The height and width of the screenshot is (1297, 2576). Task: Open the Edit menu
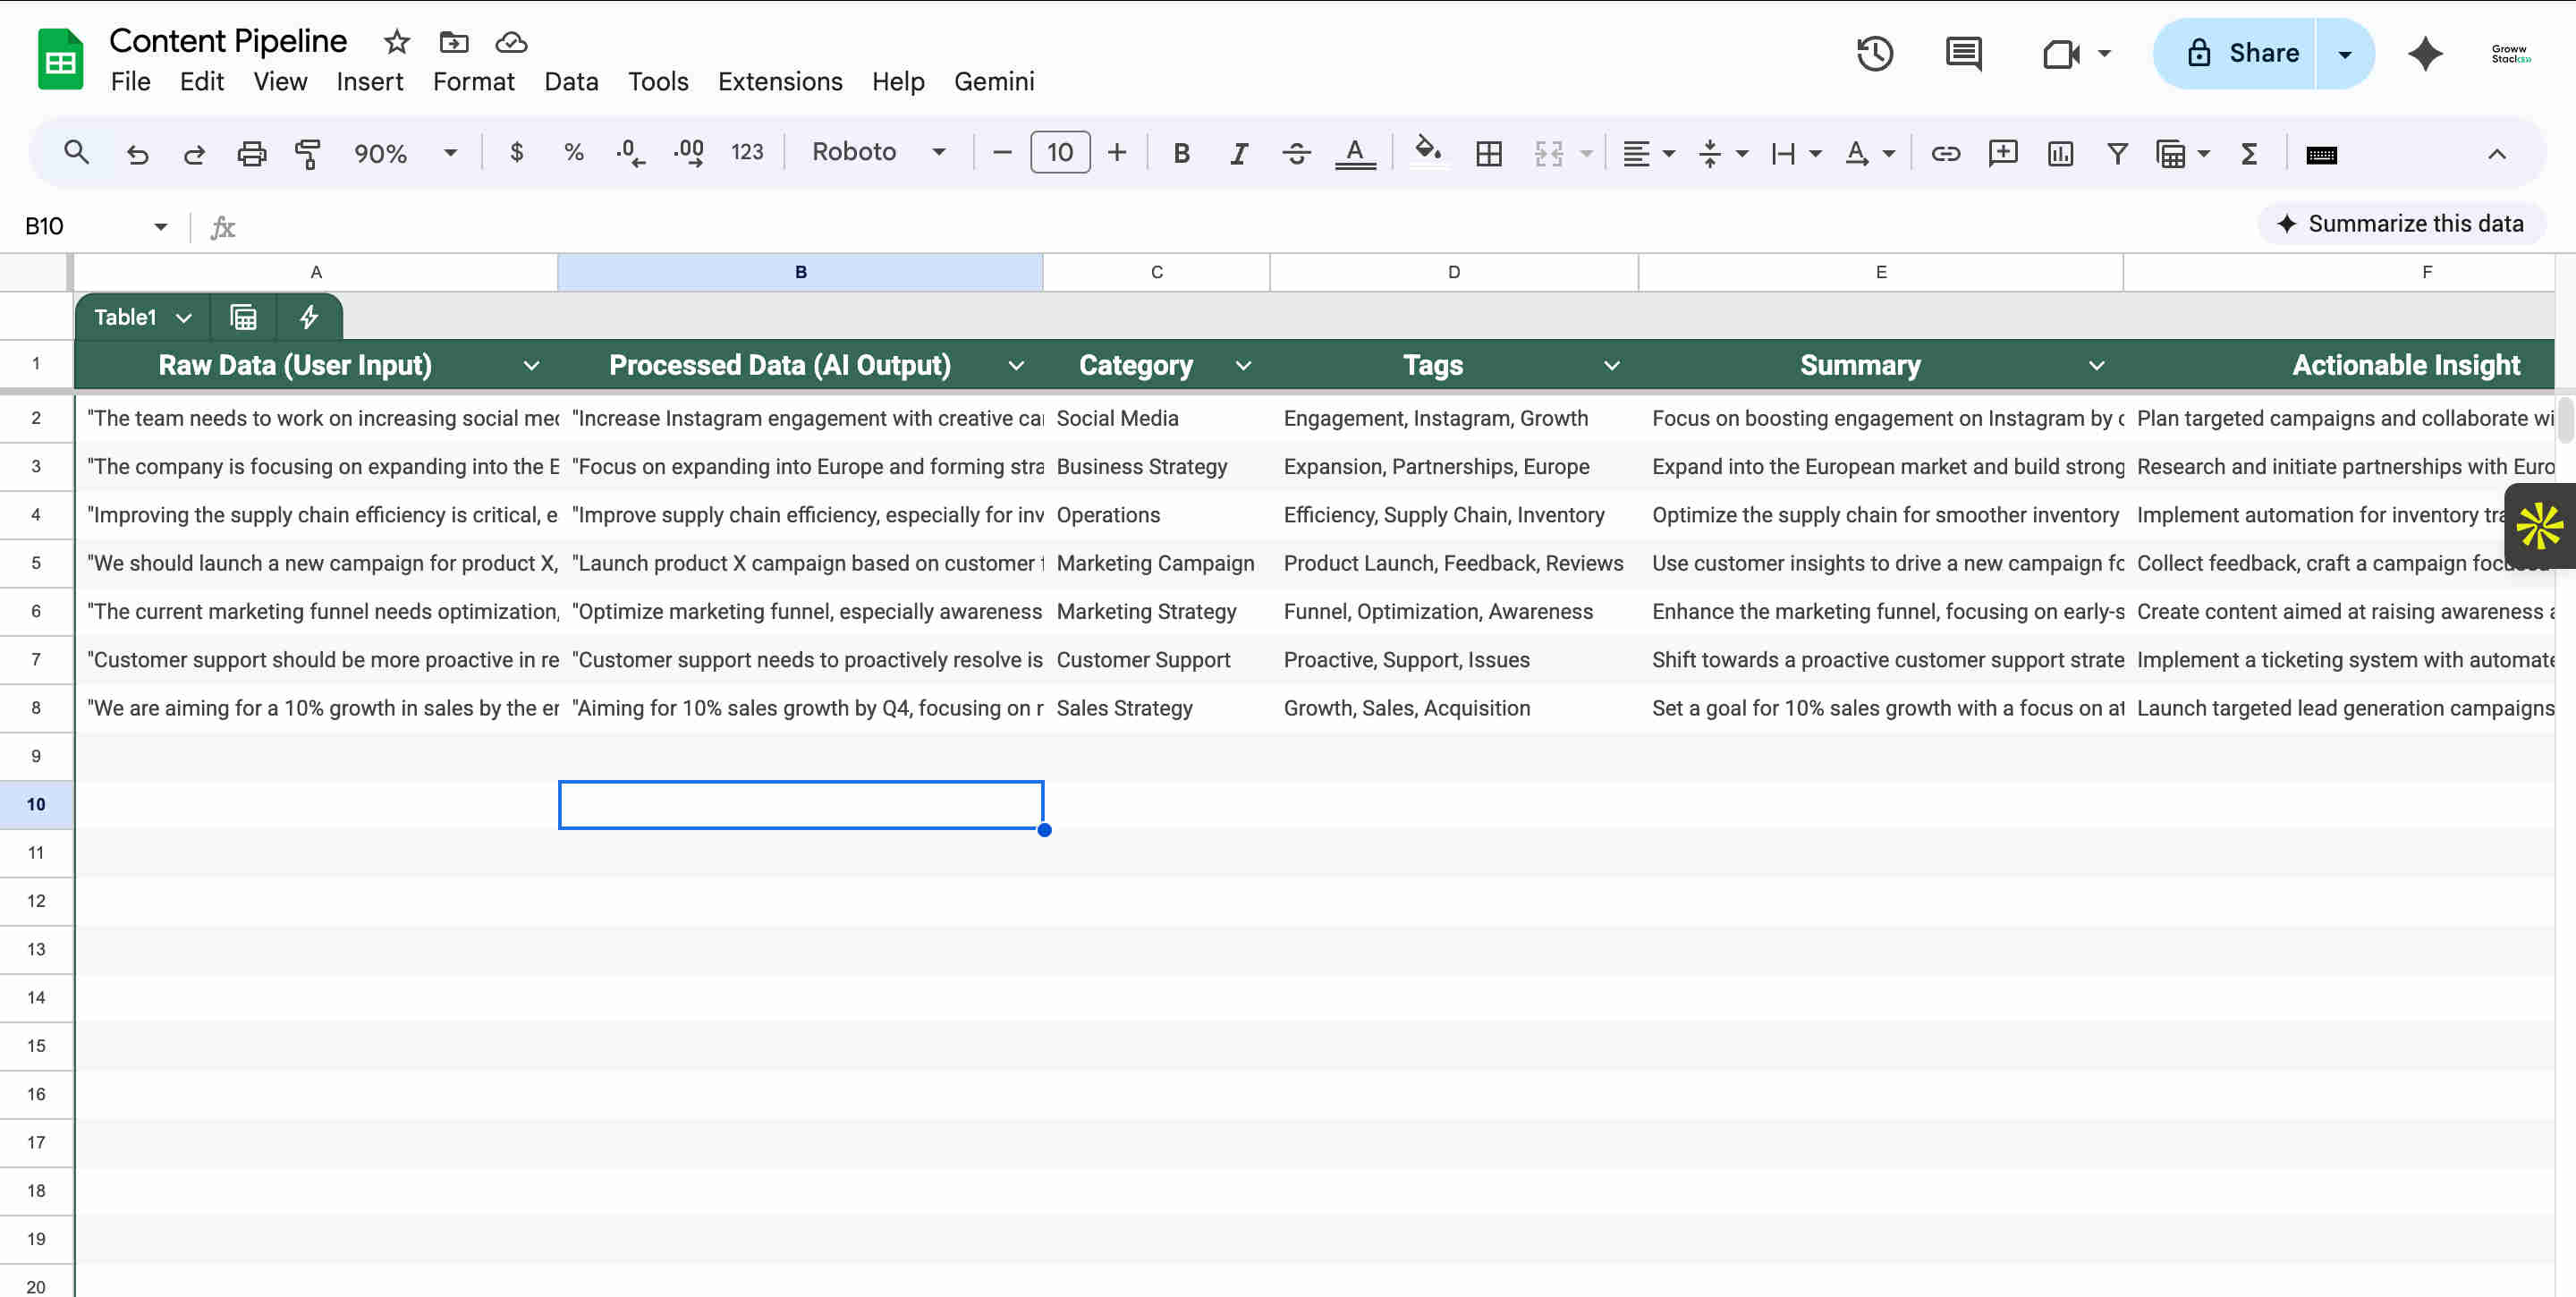coord(201,81)
